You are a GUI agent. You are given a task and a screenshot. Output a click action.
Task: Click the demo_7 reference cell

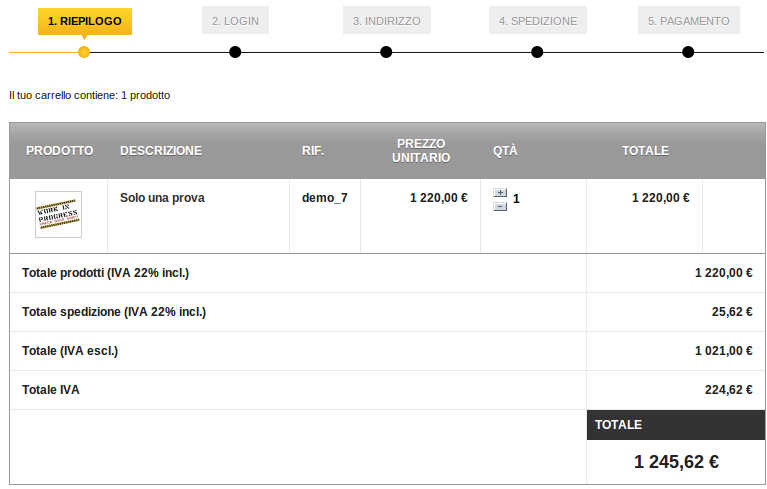tap(325, 198)
